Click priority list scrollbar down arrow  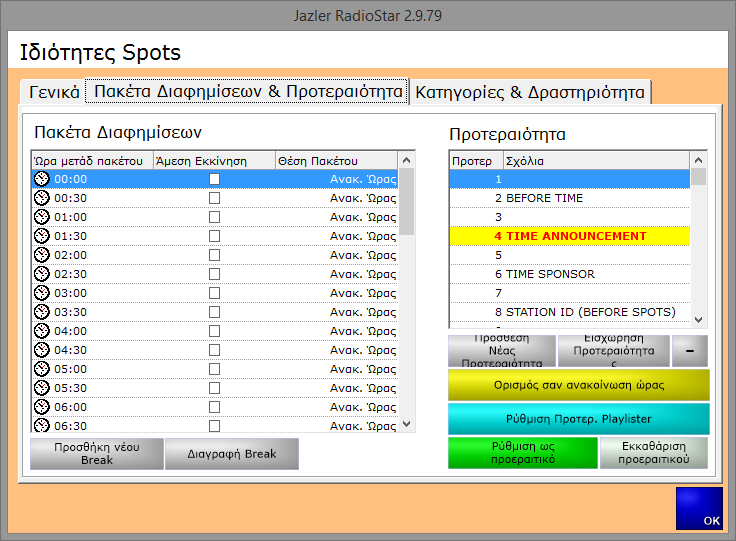pyautogui.click(x=698, y=320)
